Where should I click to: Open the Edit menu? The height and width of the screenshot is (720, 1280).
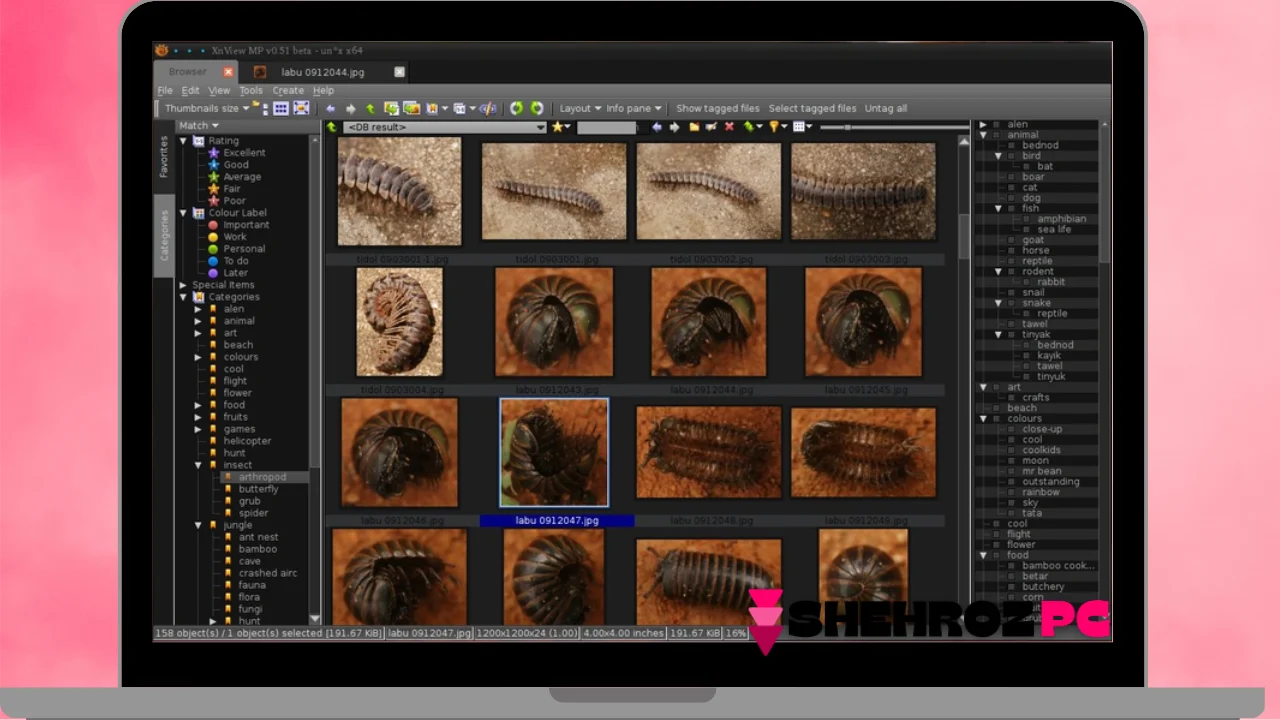coord(190,90)
